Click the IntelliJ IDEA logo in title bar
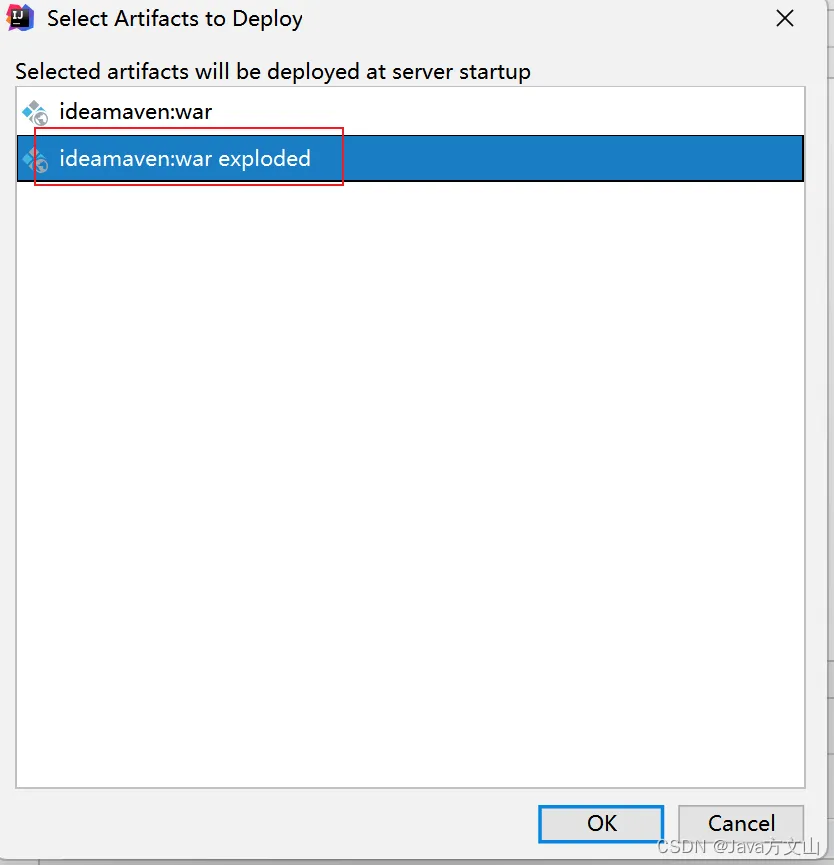The height and width of the screenshot is (865, 834). 21,18
